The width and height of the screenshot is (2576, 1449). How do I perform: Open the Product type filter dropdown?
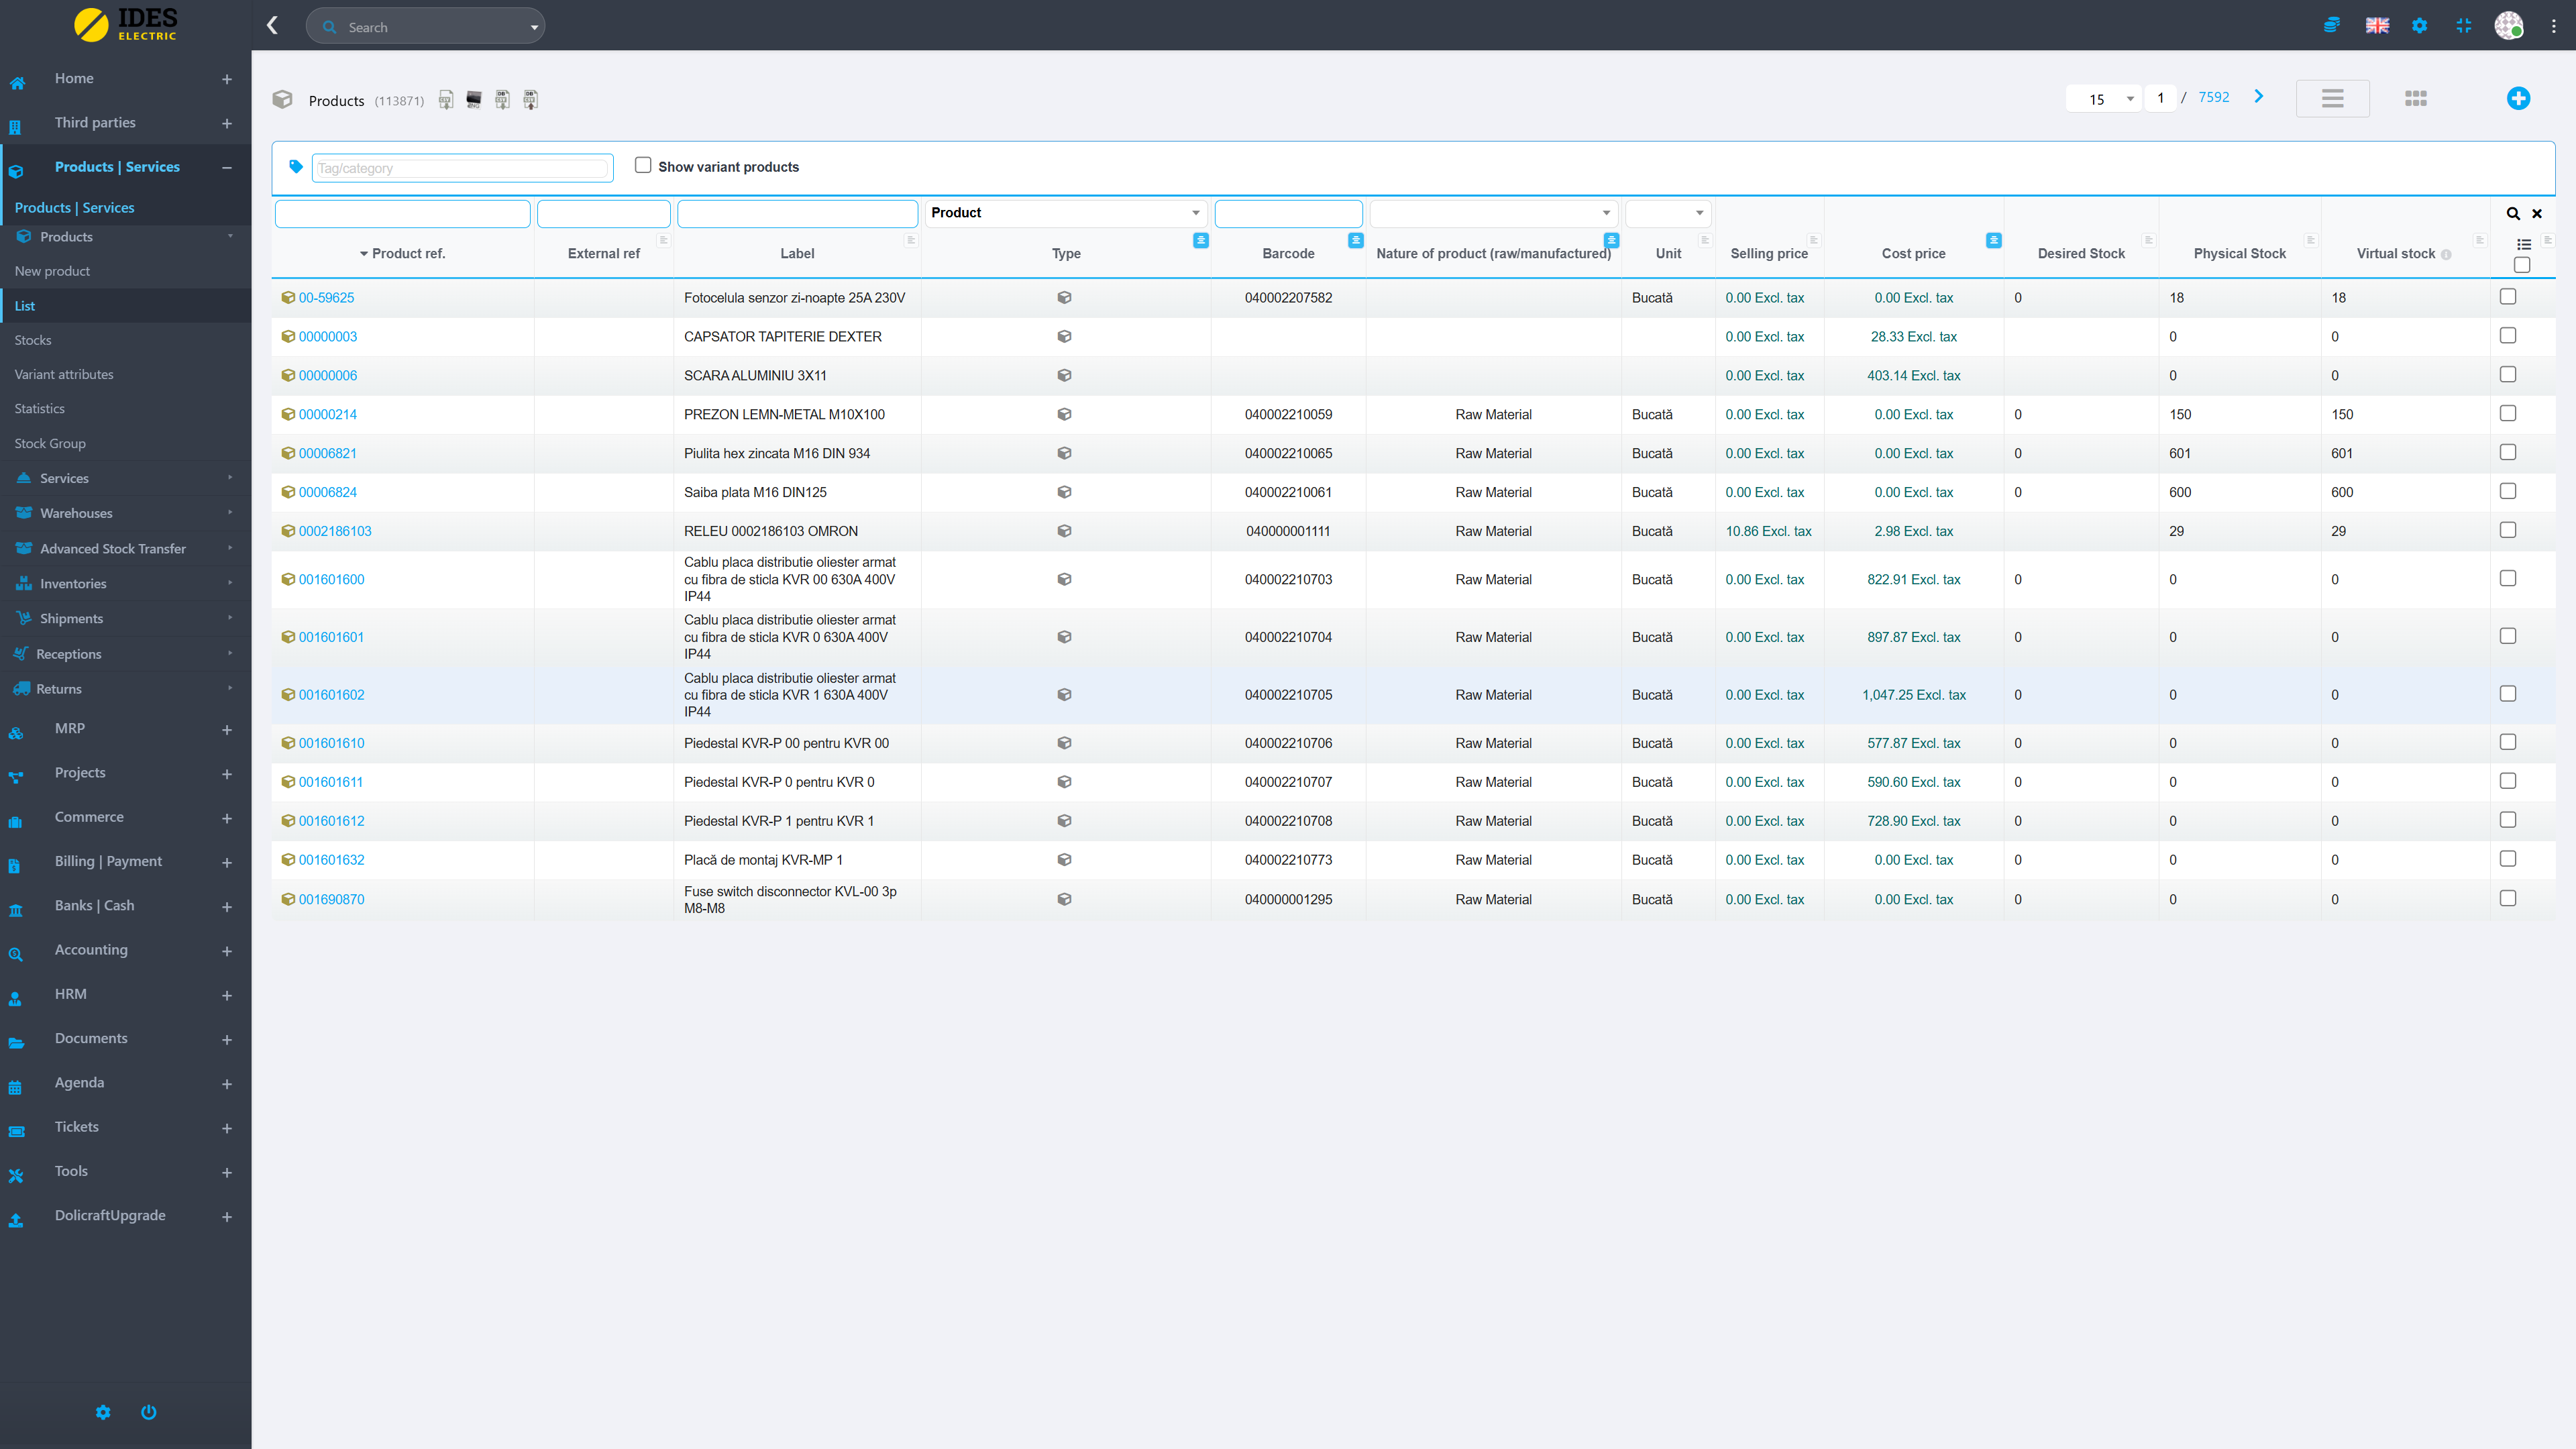tap(1064, 213)
